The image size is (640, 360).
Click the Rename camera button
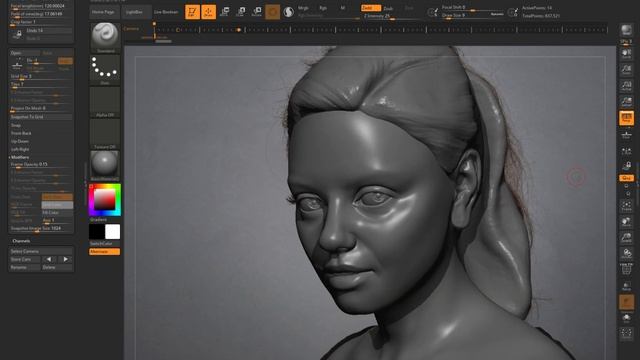pyautogui.click(x=25, y=267)
